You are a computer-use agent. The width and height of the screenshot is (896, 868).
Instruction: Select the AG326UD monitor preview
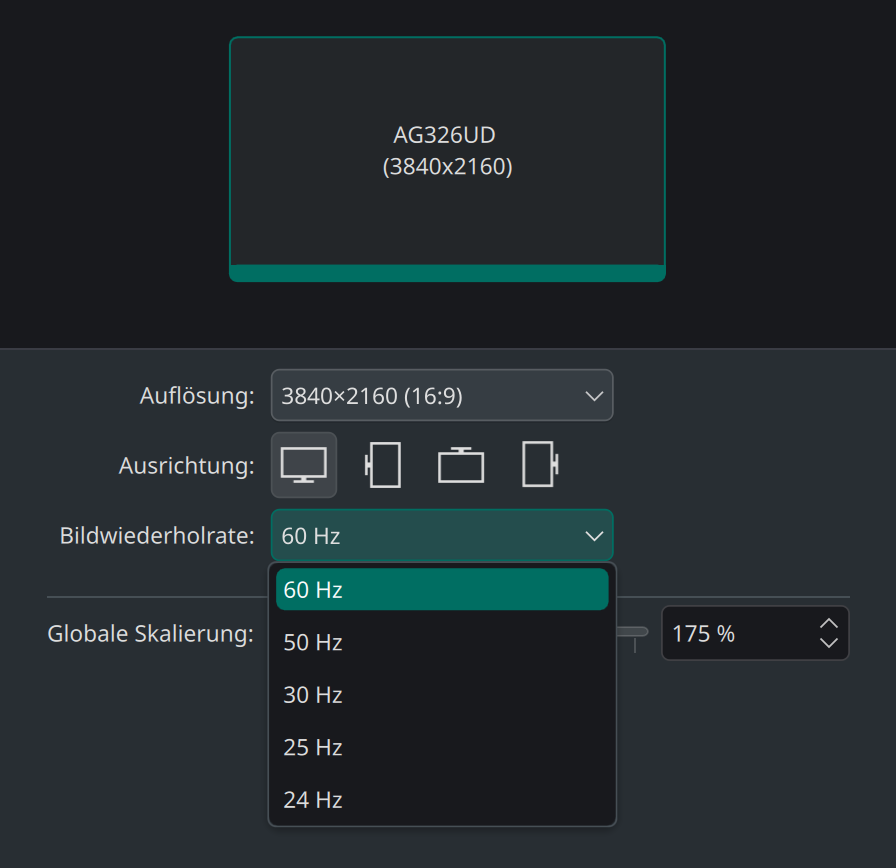click(447, 159)
